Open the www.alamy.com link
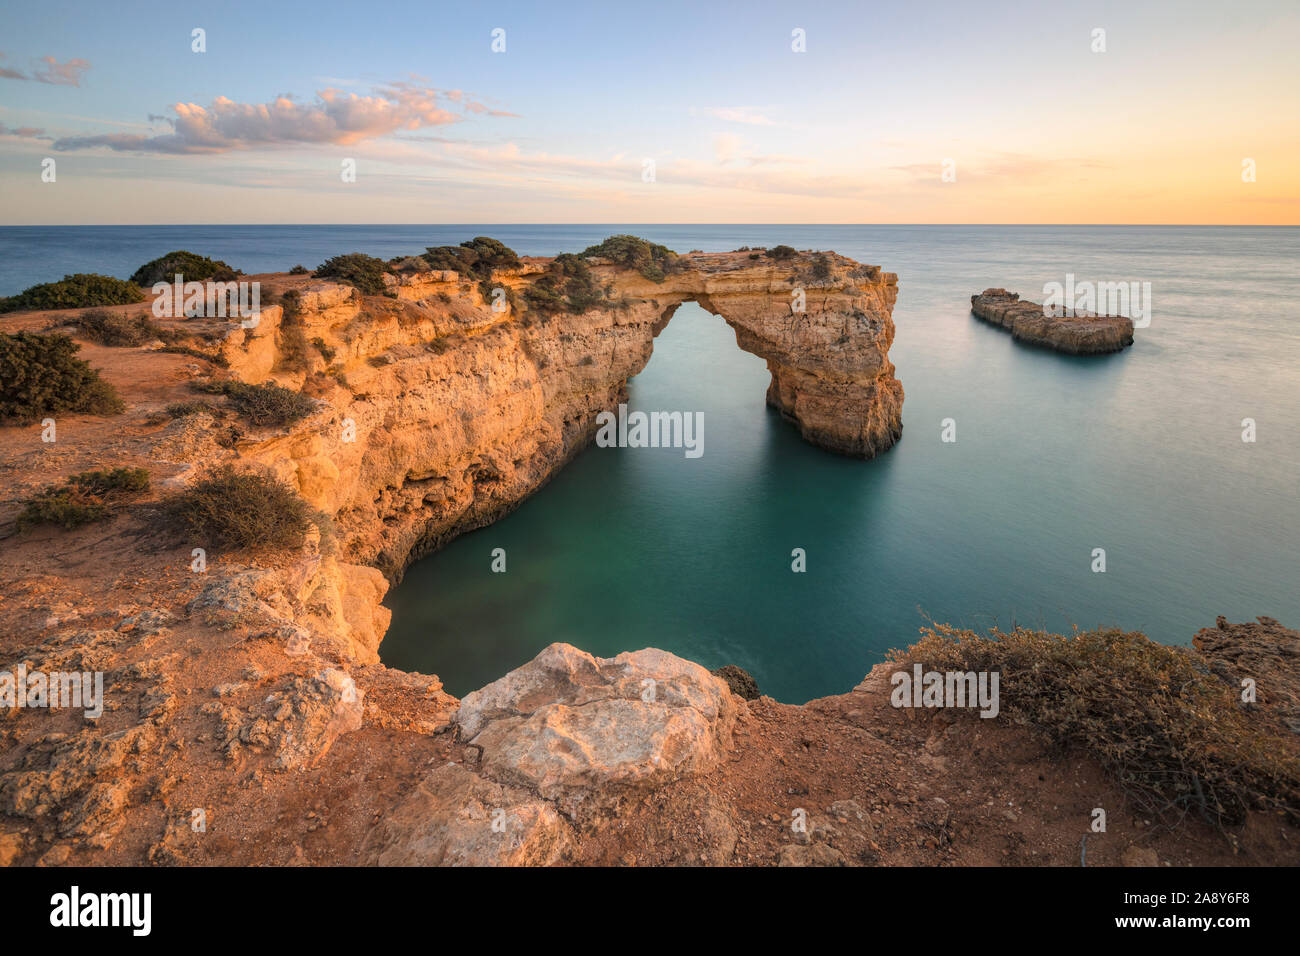The width and height of the screenshot is (1300, 956). 1182,924
